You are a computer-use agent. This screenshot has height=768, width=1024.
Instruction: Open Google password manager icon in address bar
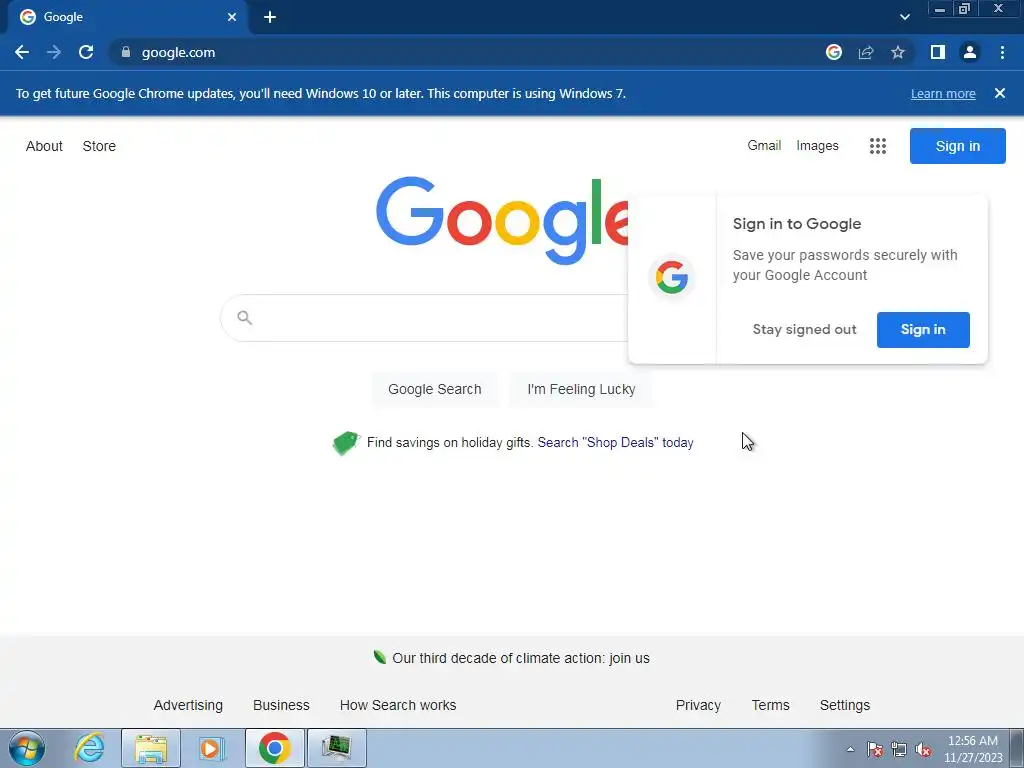833,52
